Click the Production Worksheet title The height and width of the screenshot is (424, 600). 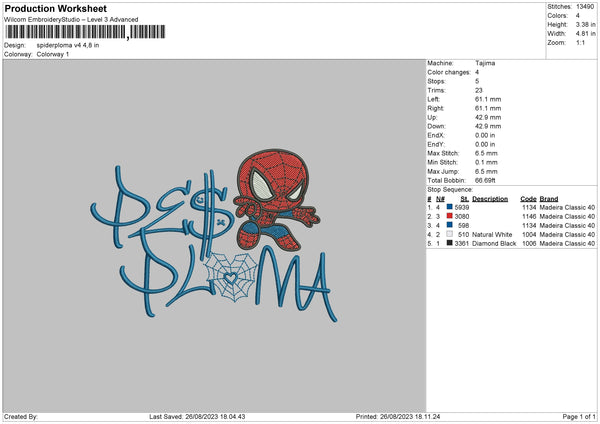tap(55, 9)
